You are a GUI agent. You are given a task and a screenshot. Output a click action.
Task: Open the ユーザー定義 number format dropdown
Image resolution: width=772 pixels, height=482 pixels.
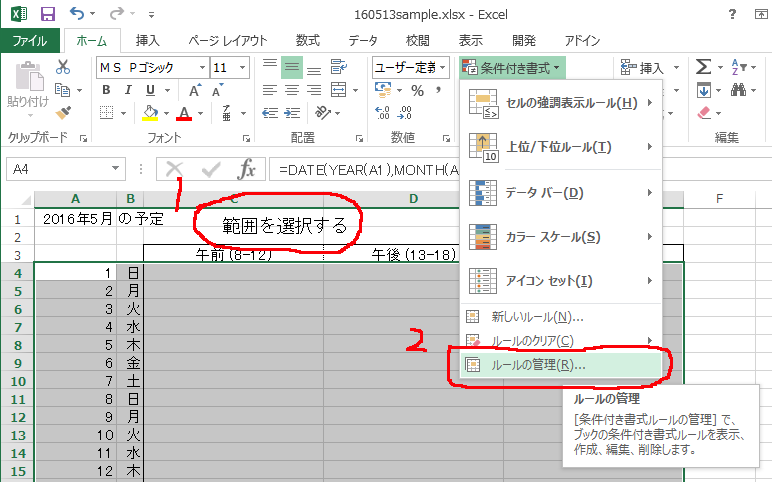pyautogui.click(x=444, y=67)
